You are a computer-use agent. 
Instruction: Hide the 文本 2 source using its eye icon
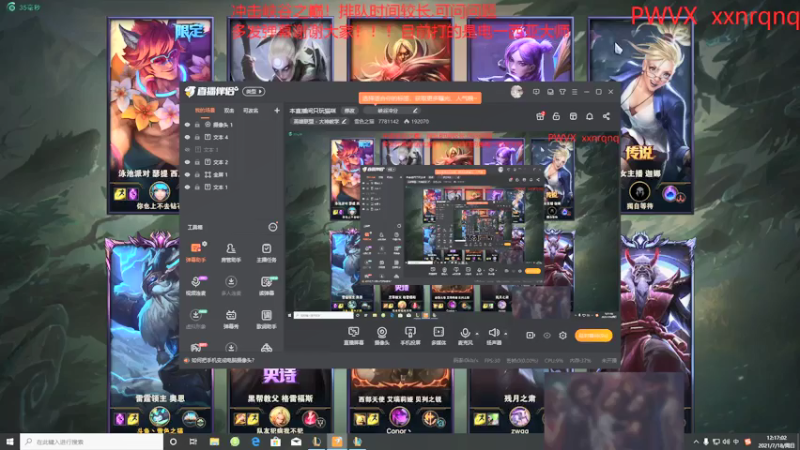187,162
